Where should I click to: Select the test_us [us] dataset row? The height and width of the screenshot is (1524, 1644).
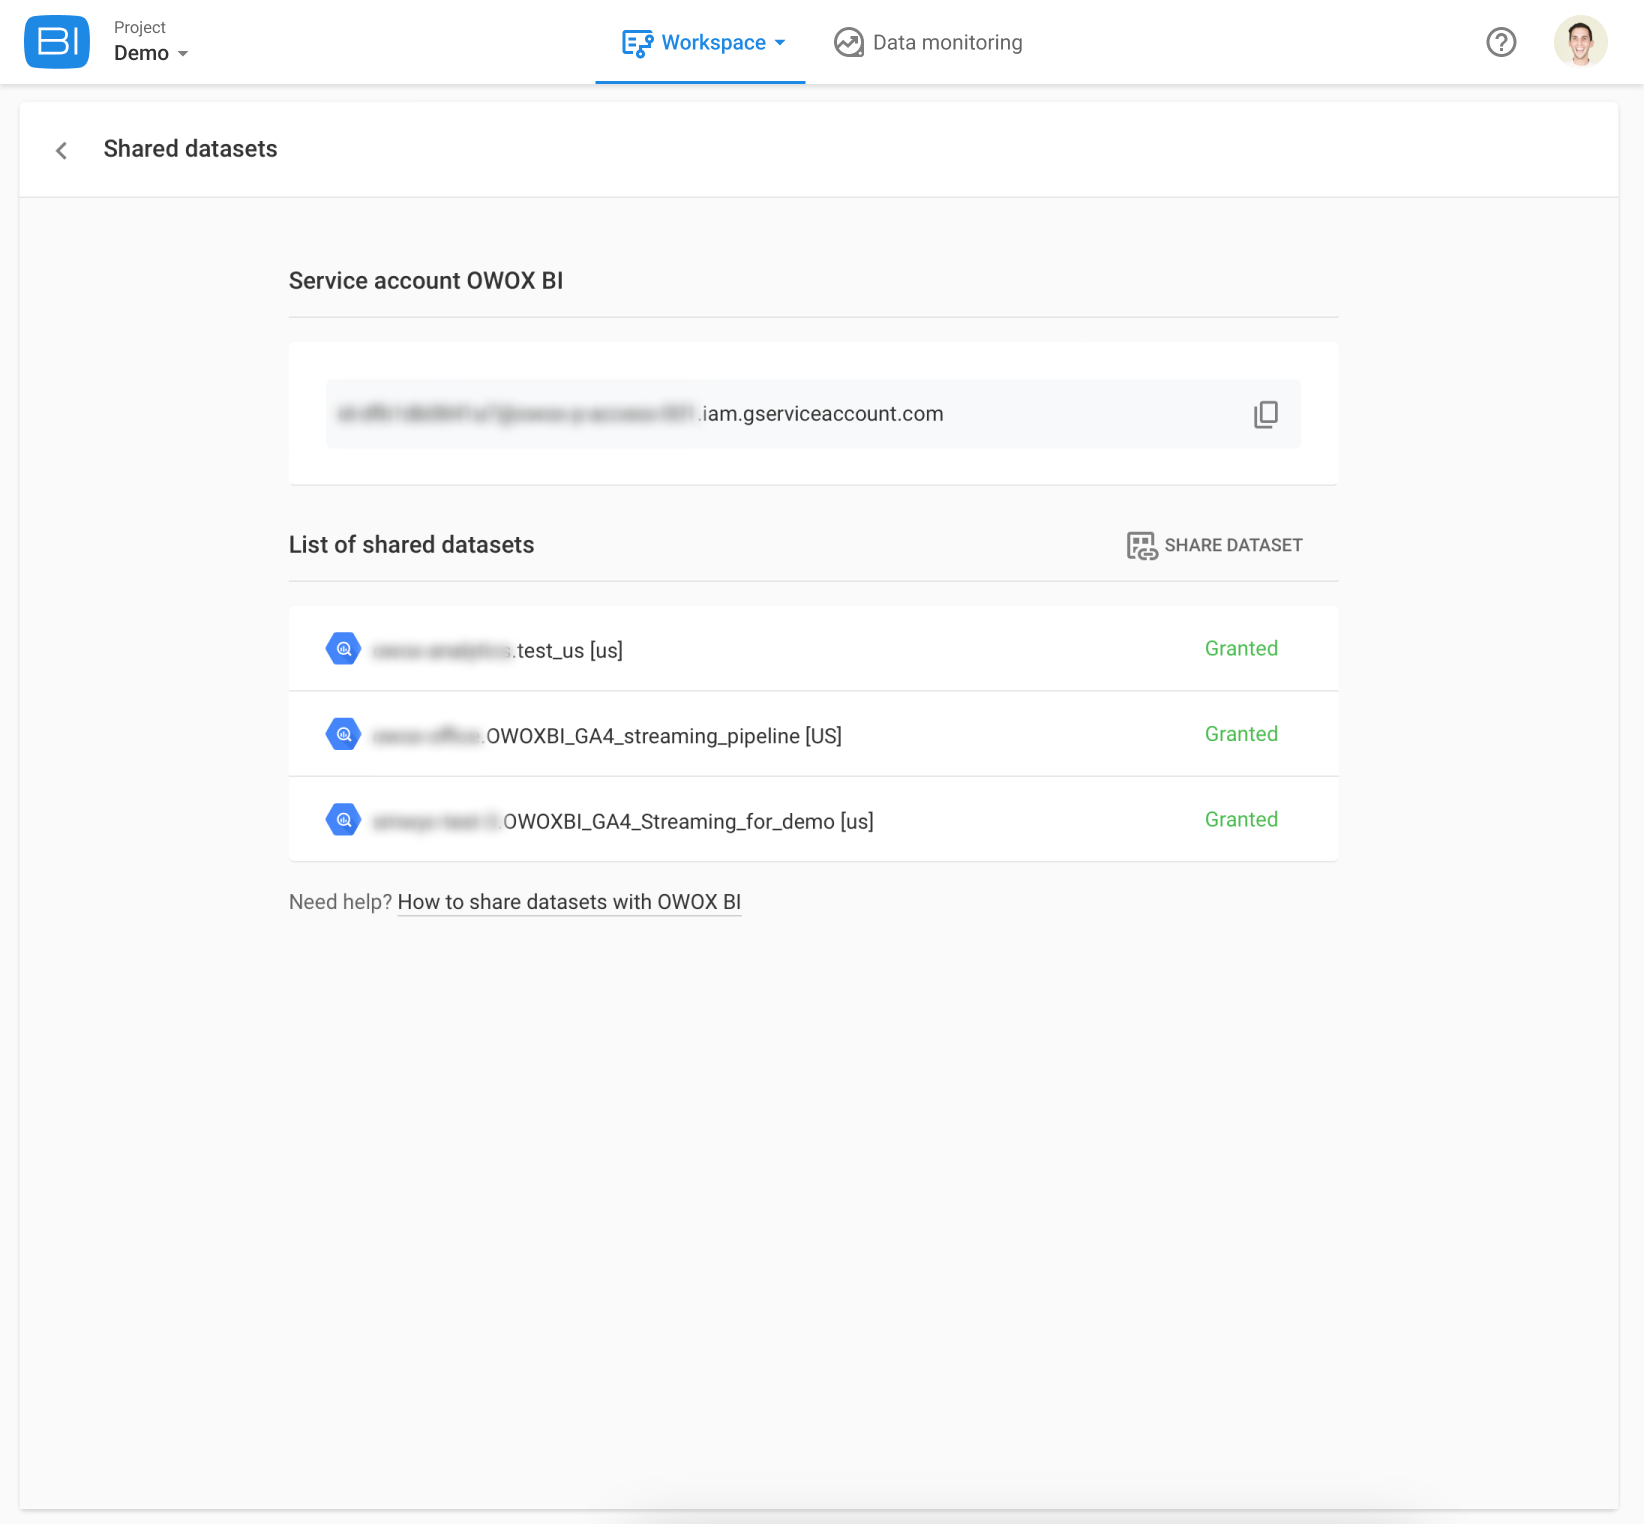813,649
